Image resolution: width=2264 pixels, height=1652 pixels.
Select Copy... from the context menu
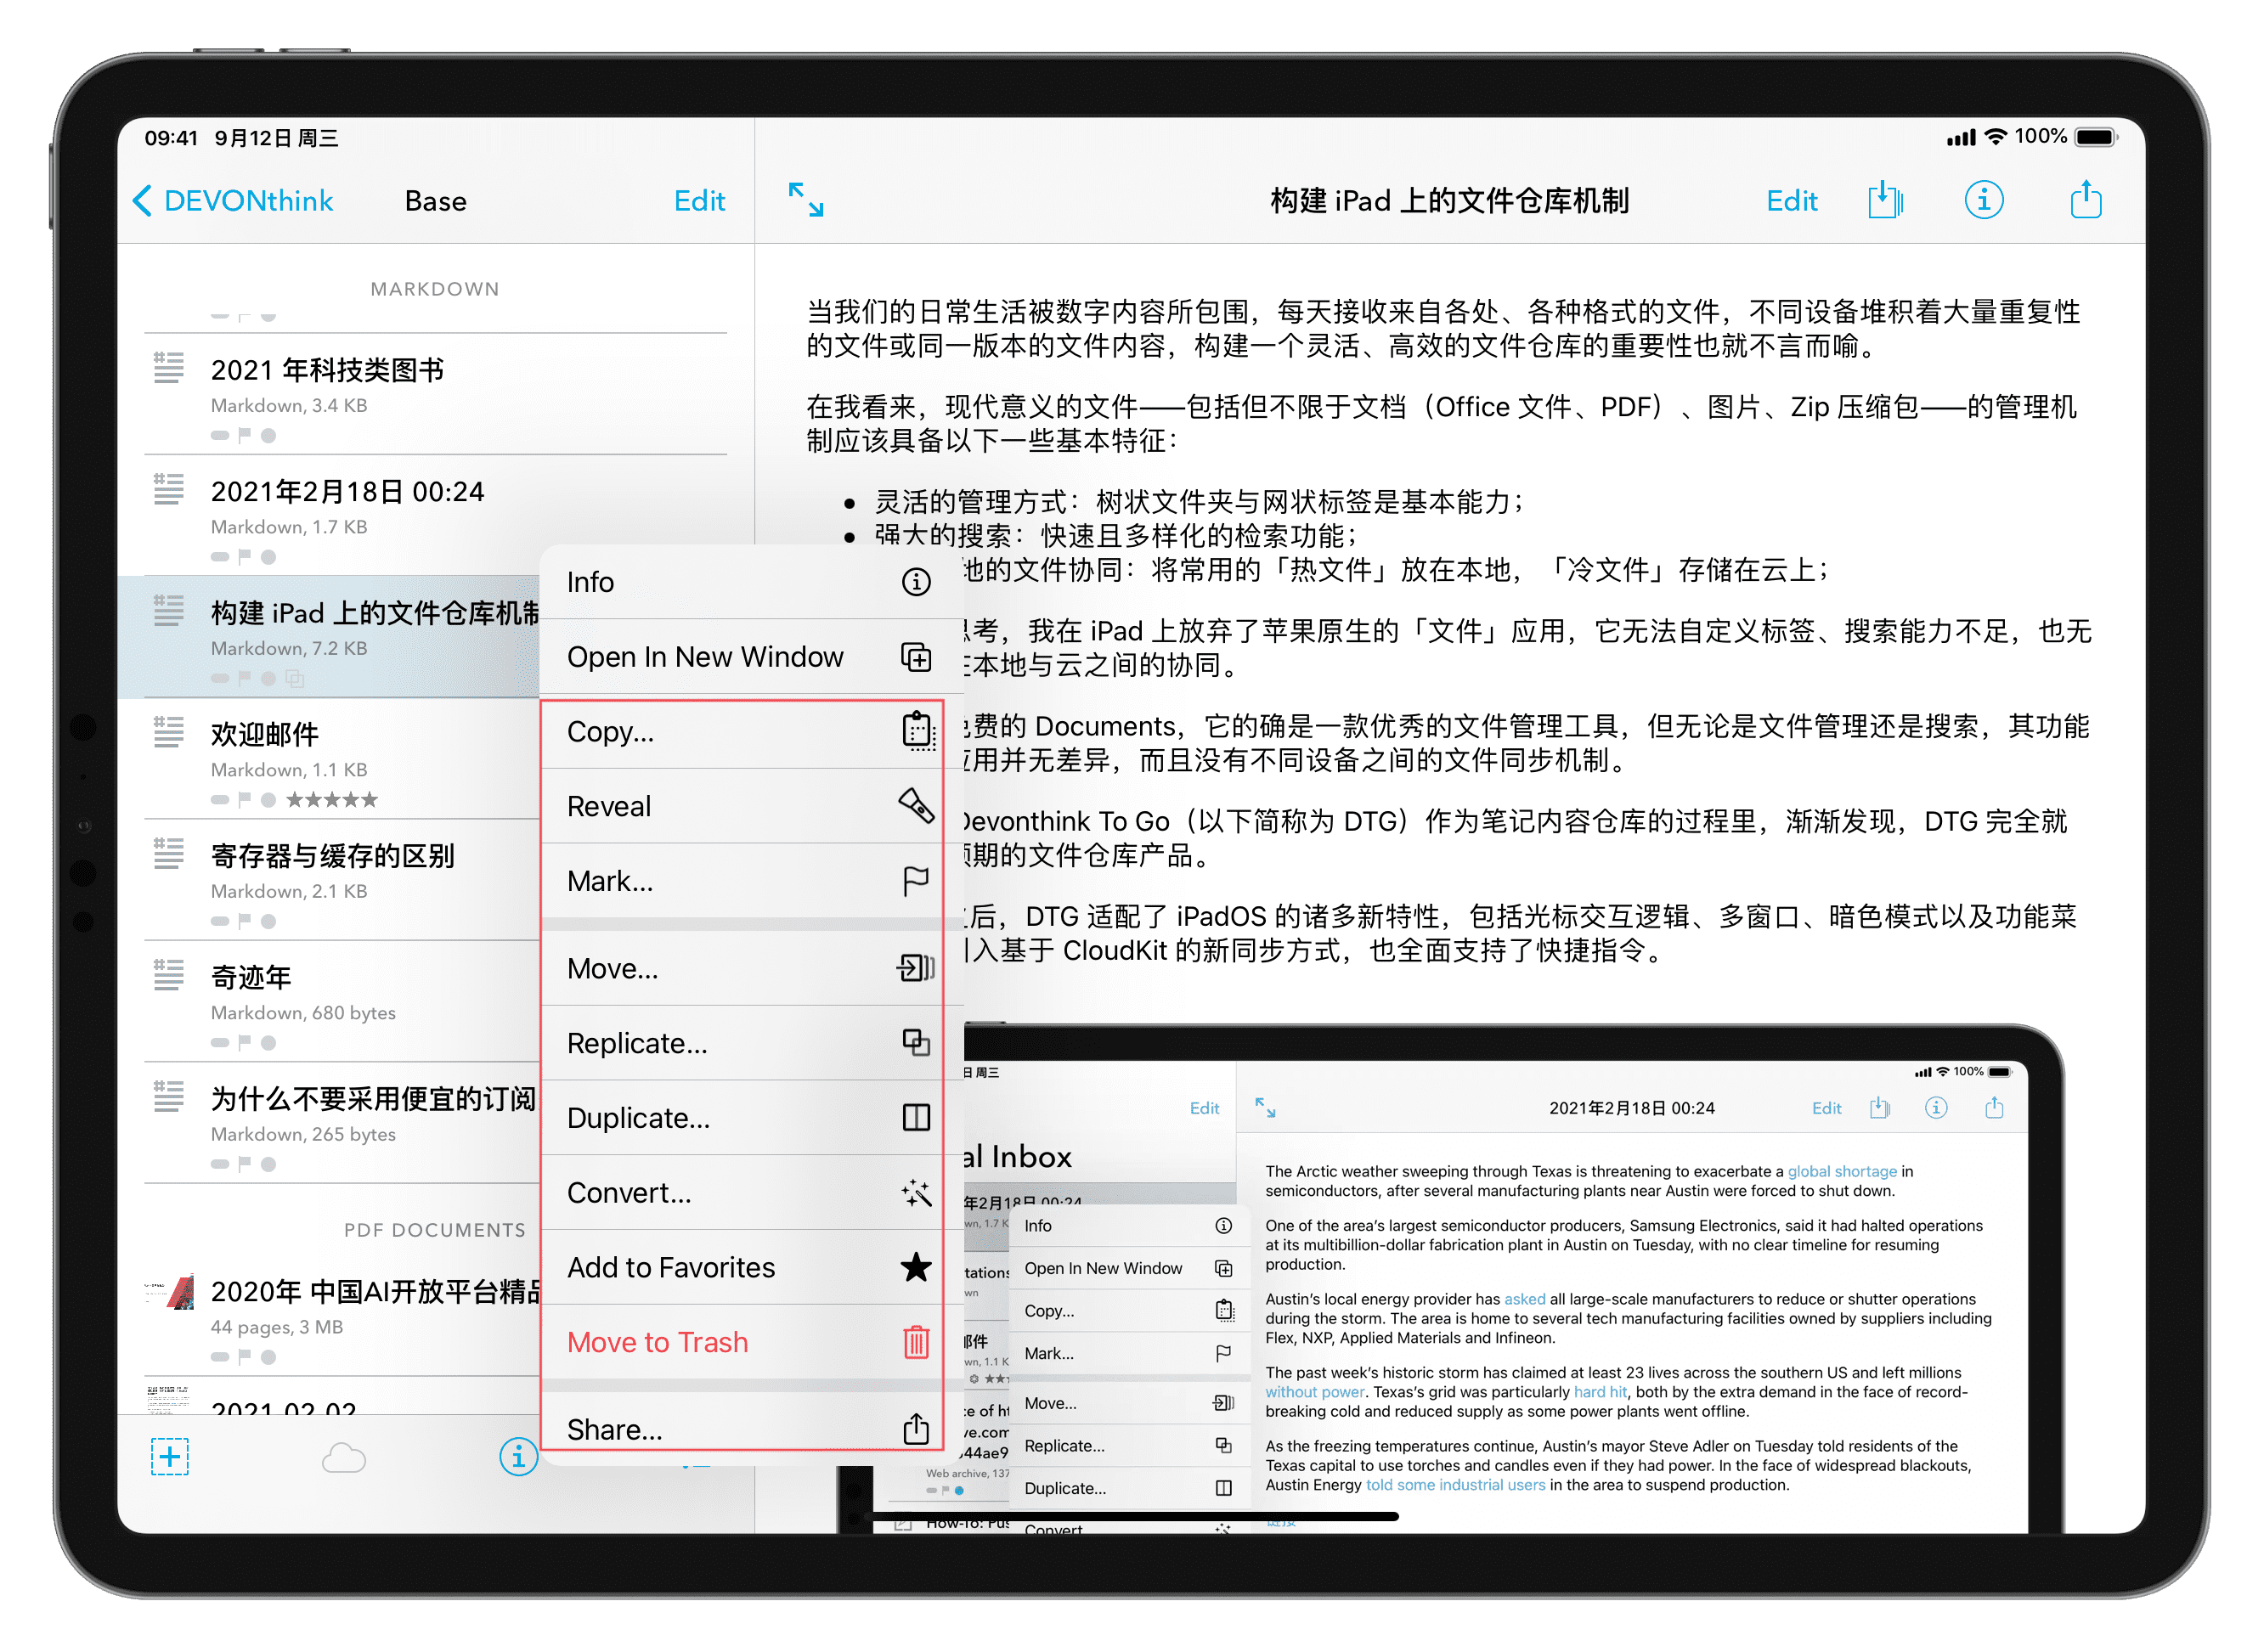(x=750, y=732)
